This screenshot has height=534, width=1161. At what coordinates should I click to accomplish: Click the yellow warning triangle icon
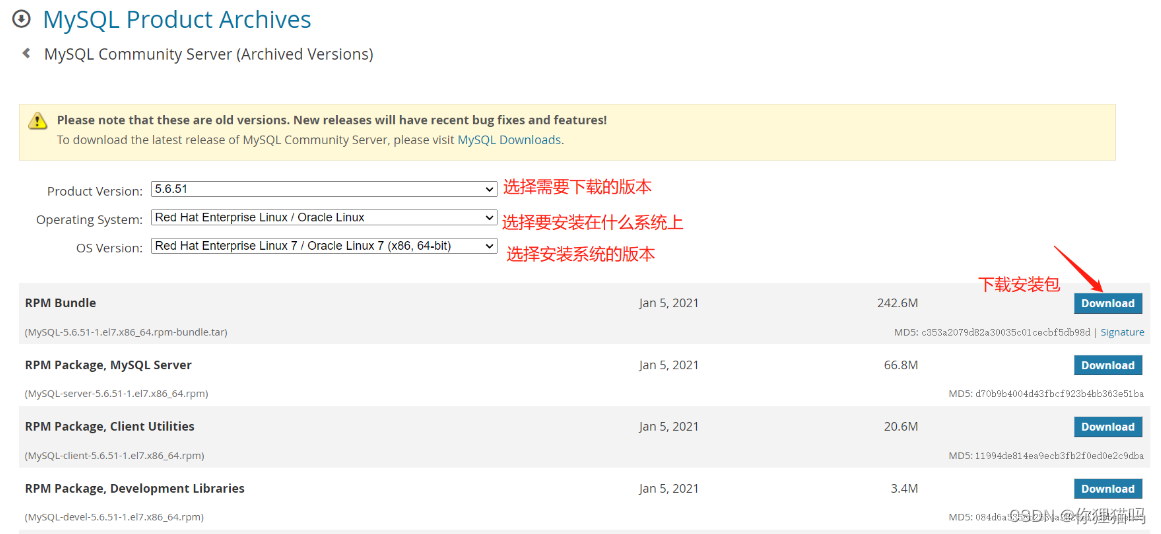click(37, 120)
